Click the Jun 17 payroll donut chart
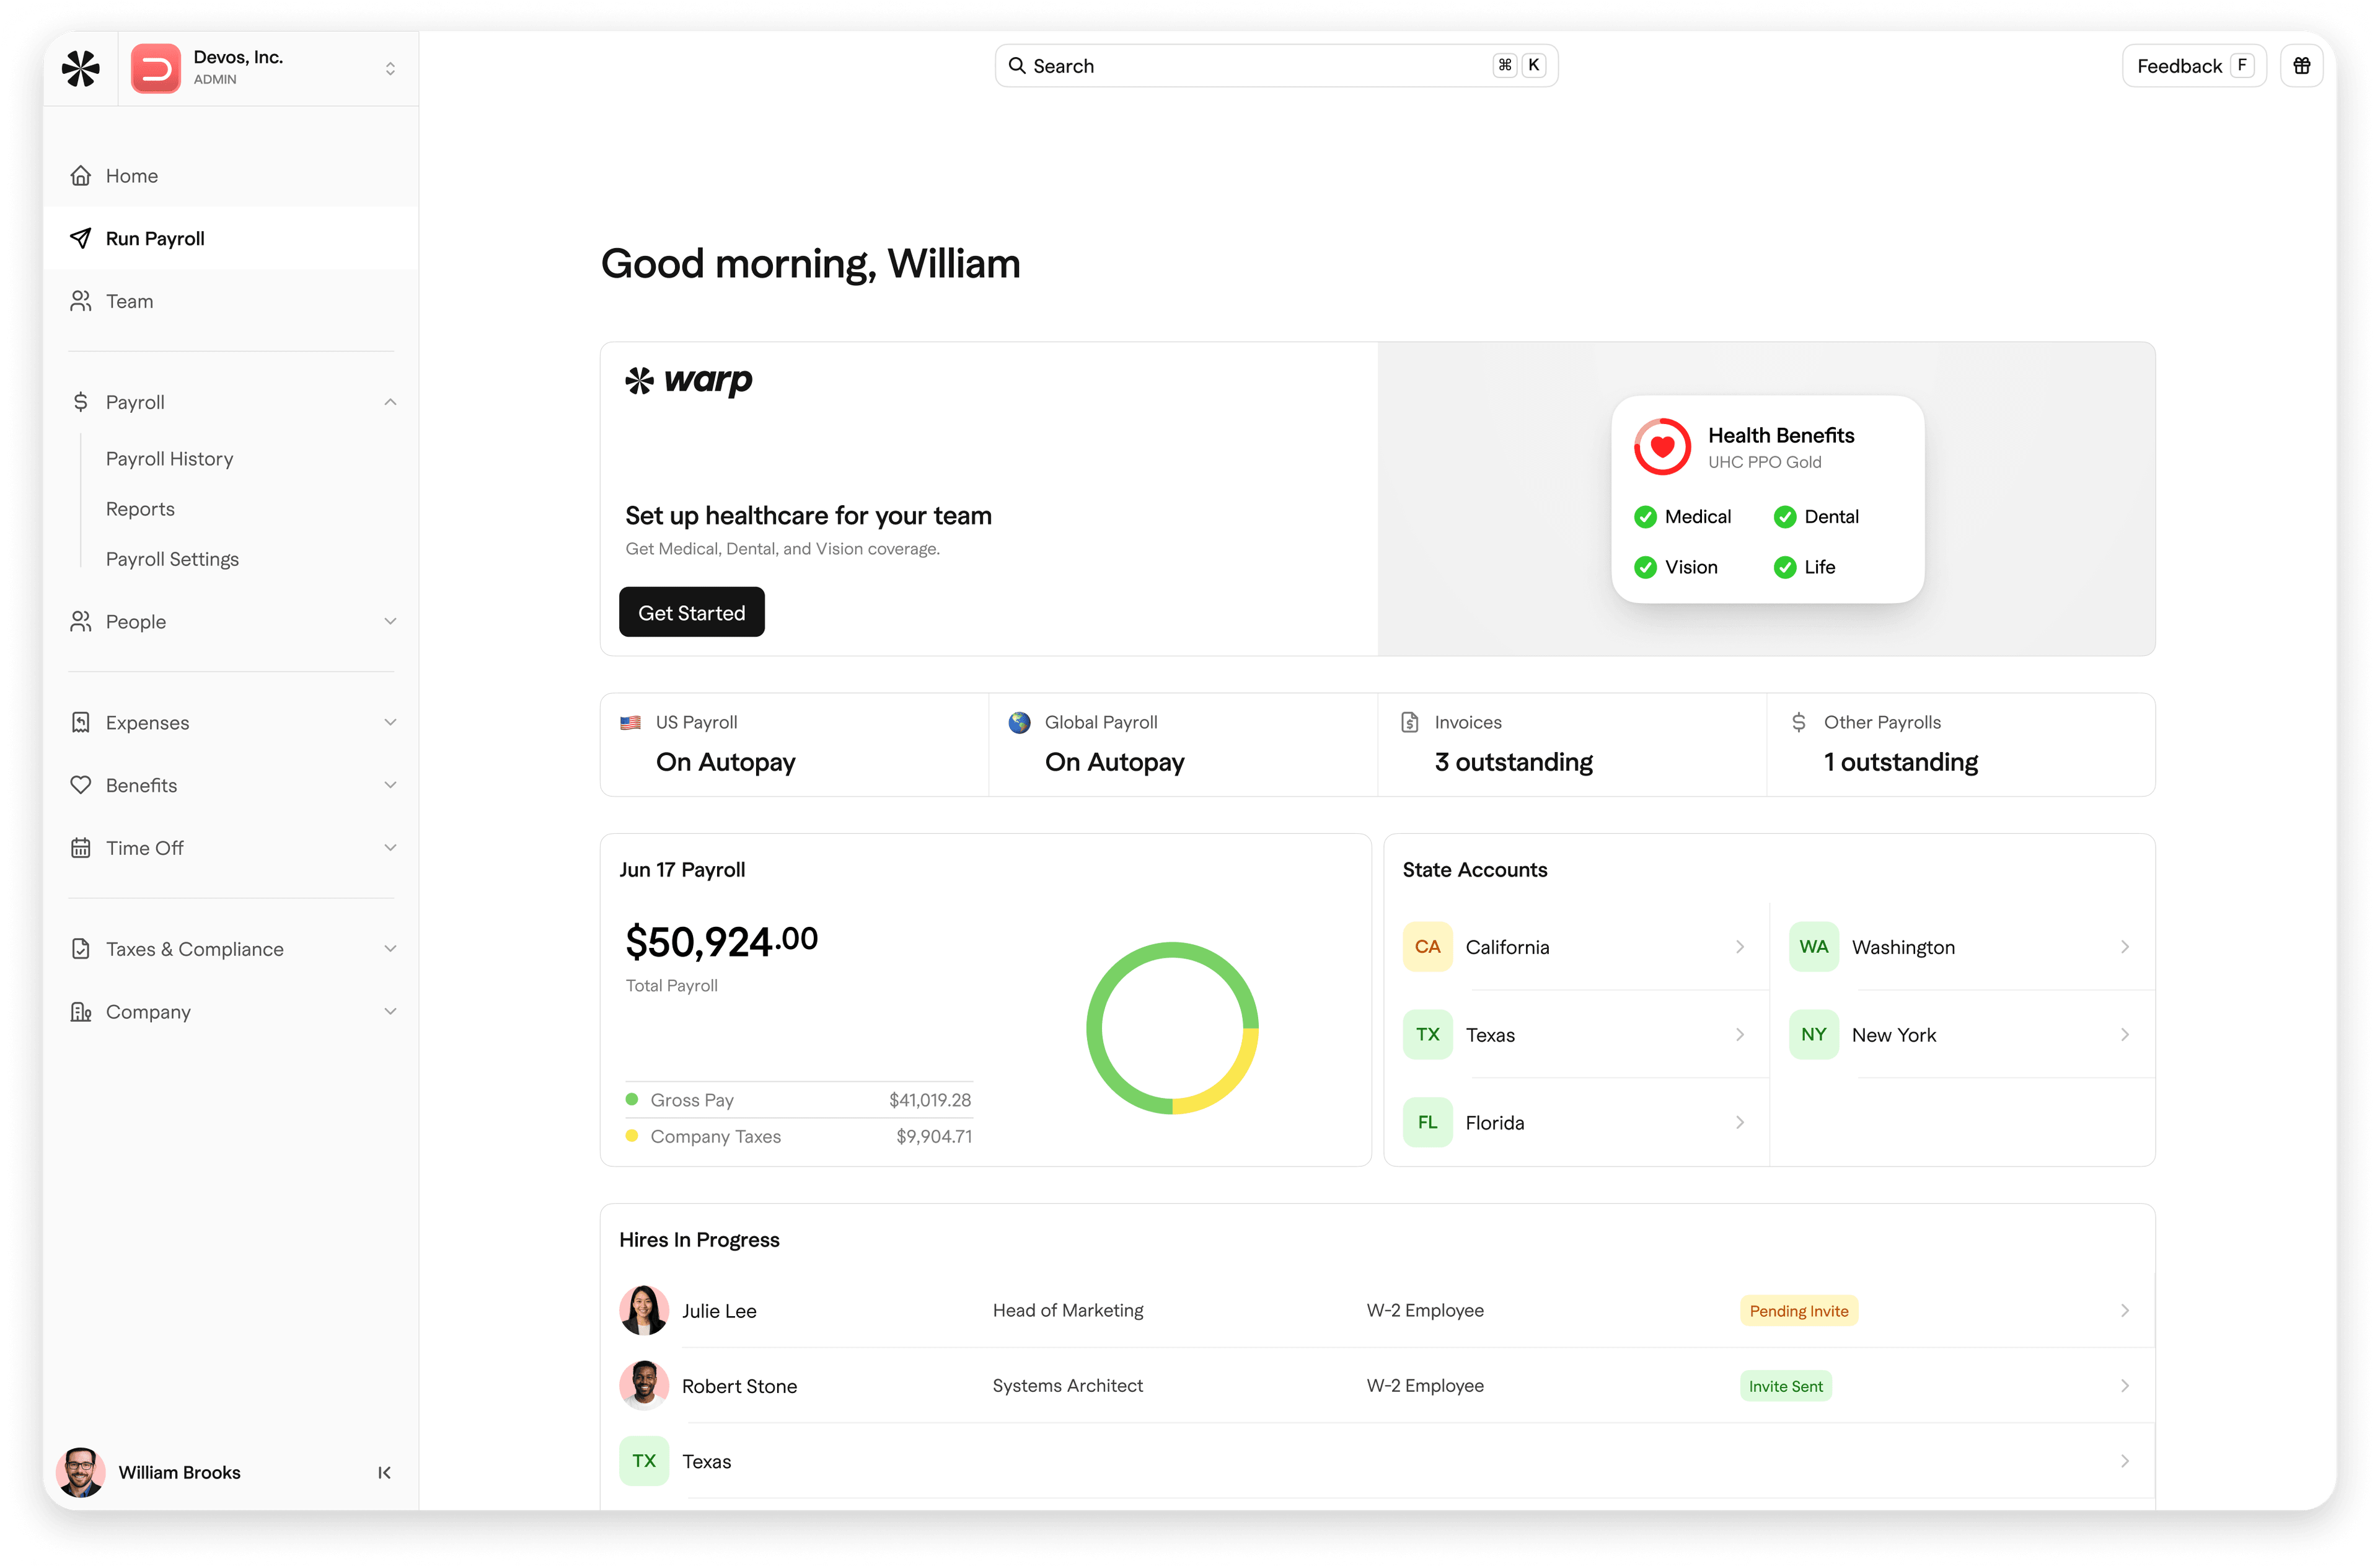 point(1171,1028)
